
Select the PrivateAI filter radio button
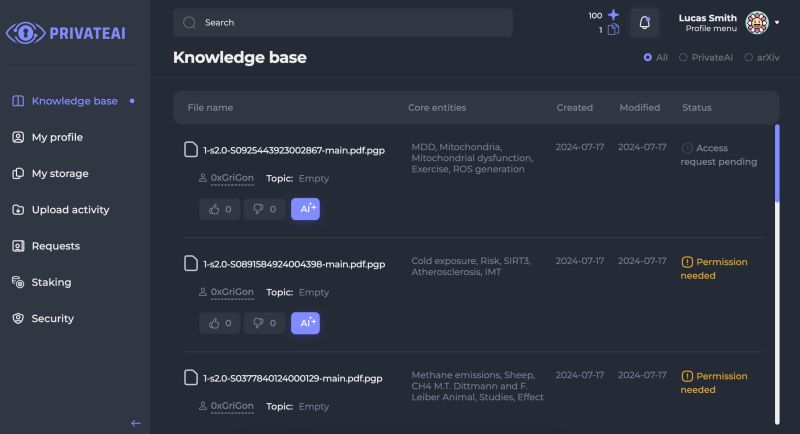pyautogui.click(x=683, y=58)
